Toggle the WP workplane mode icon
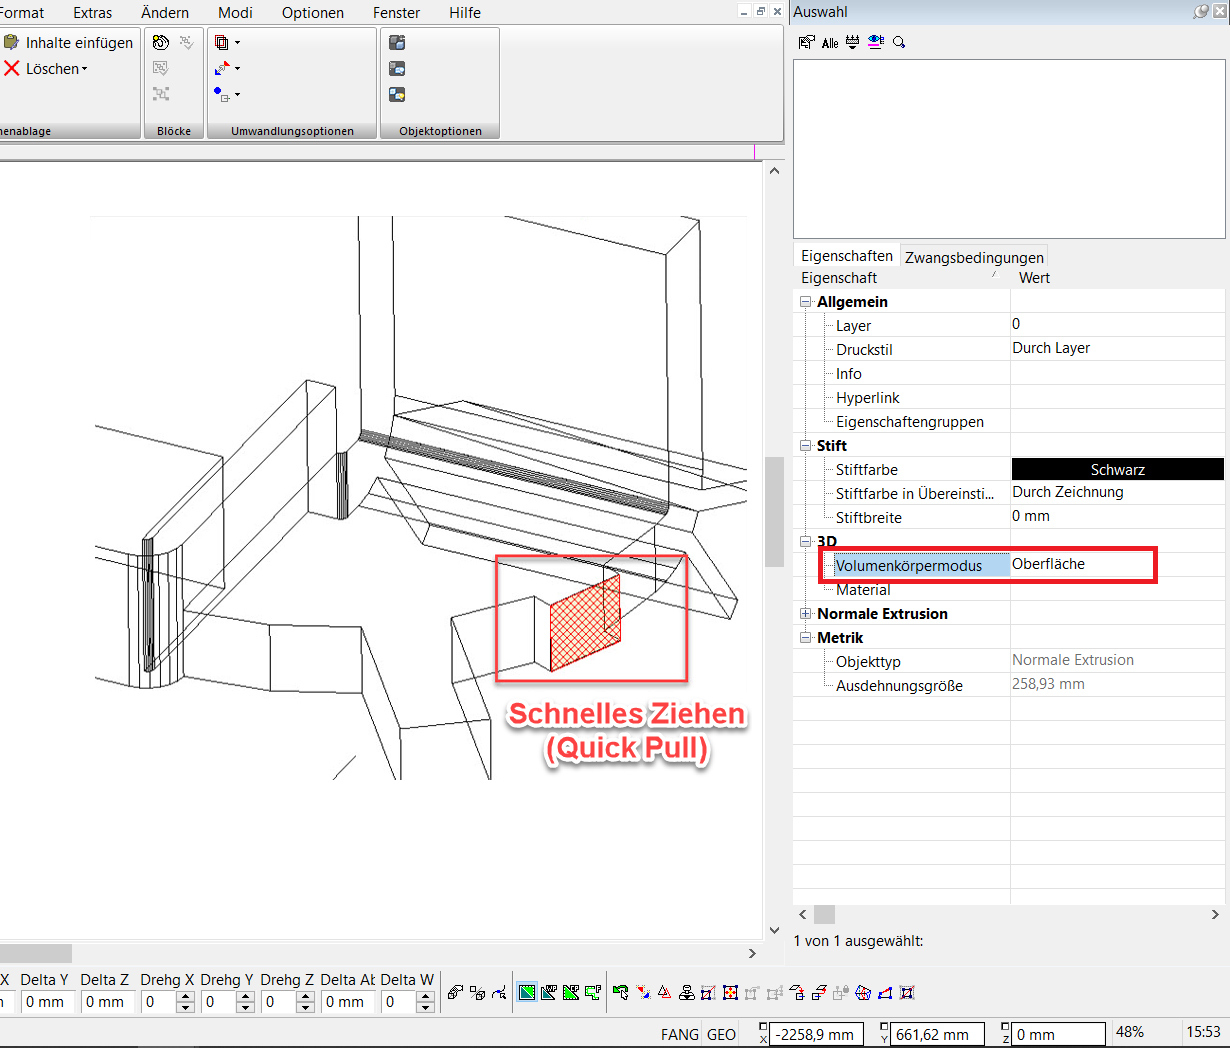Viewport: 1230px width, 1048px height. (x=549, y=992)
